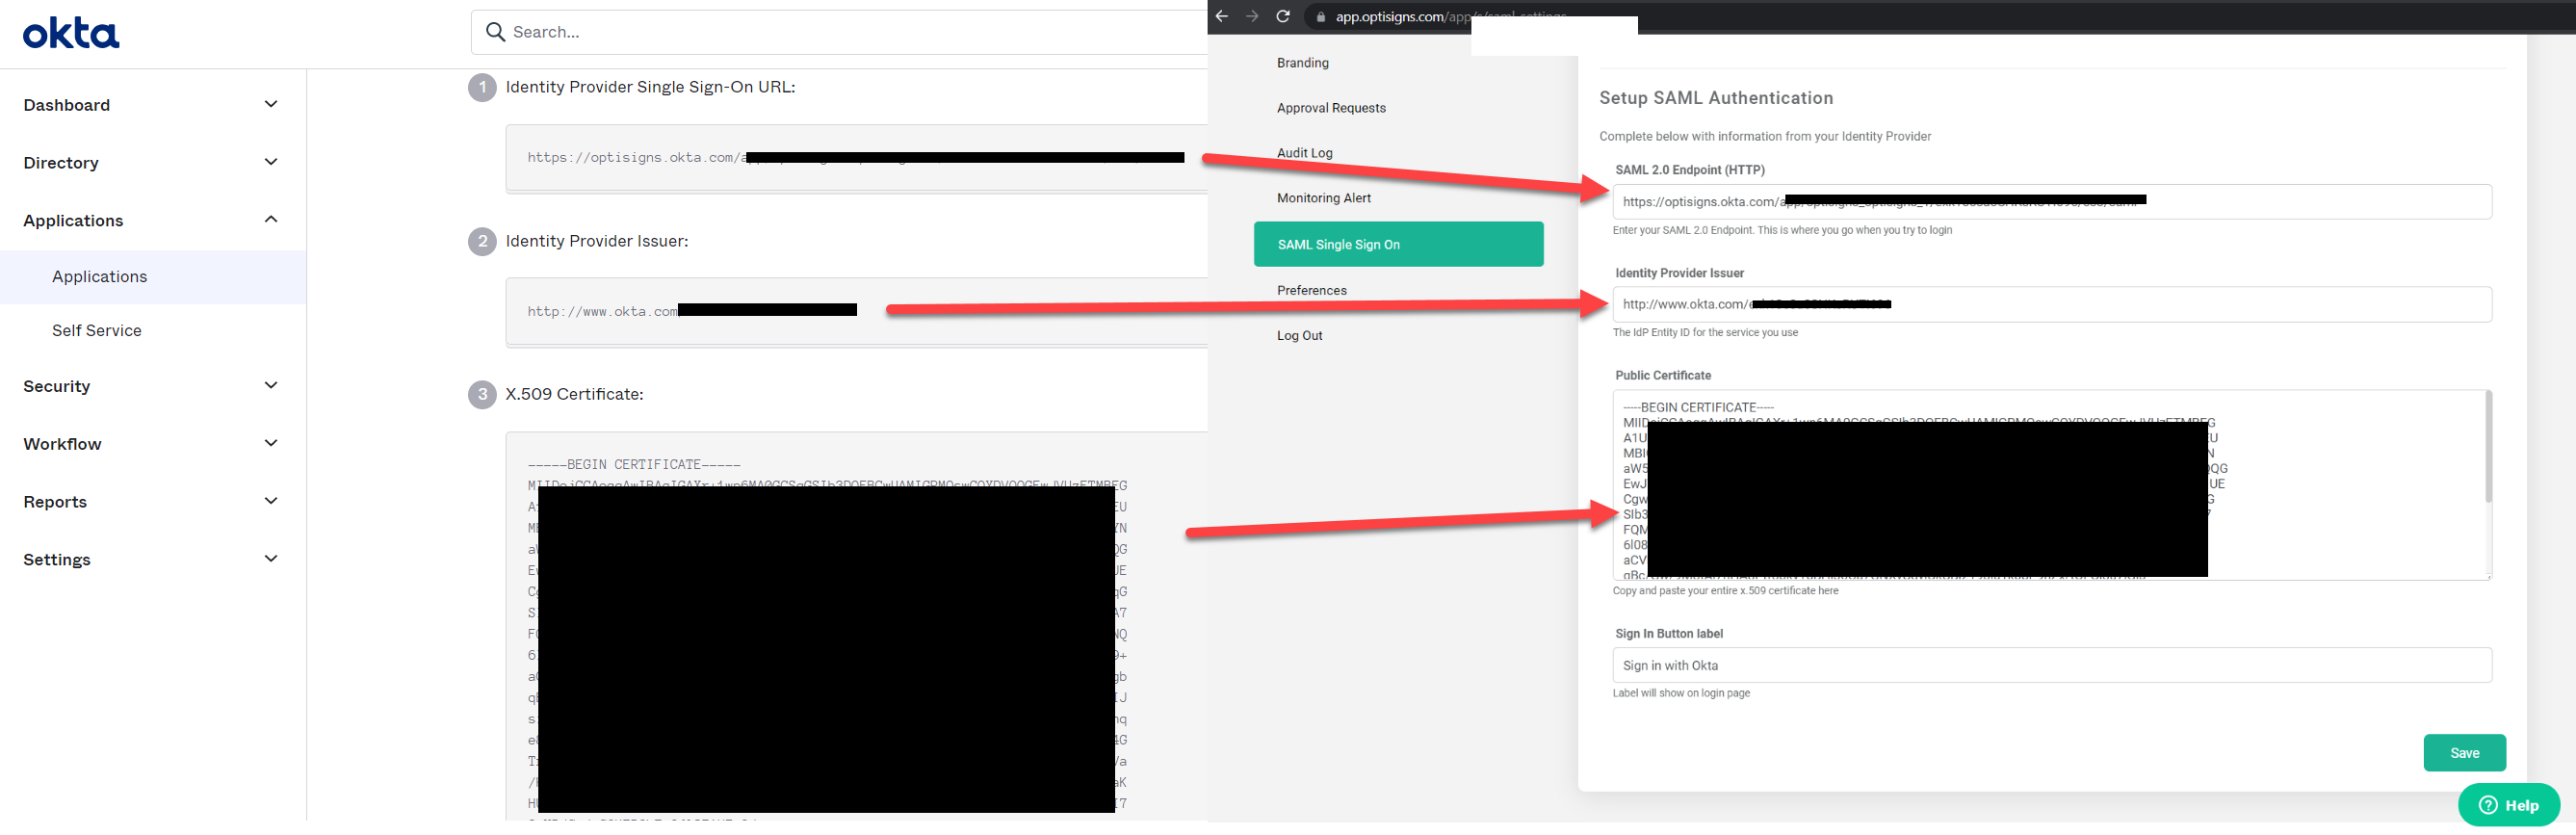This screenshot has width=2576, height=835.
Task: Expand the Dashboard menu chevron
Action: click(271, 104)
